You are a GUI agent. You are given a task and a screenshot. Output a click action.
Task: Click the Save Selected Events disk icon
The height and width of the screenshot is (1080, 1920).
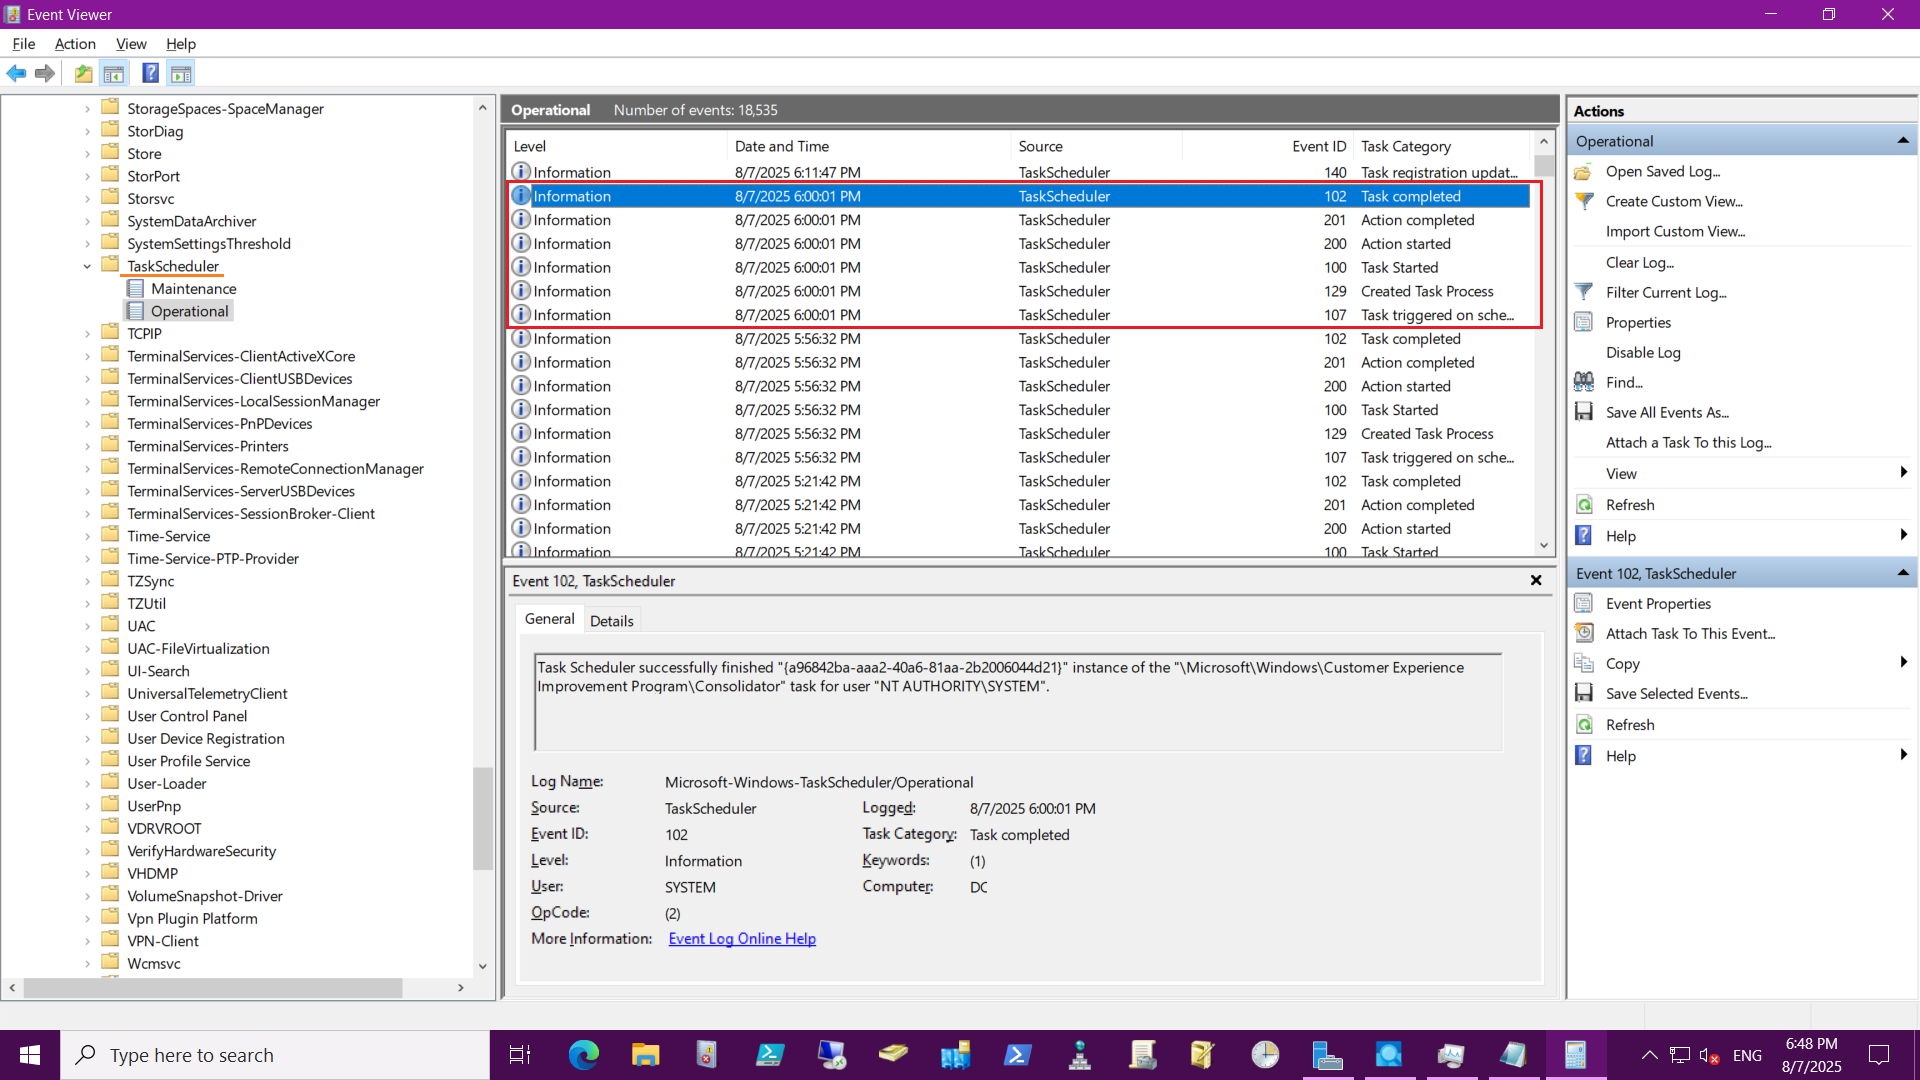[1583, 693]
